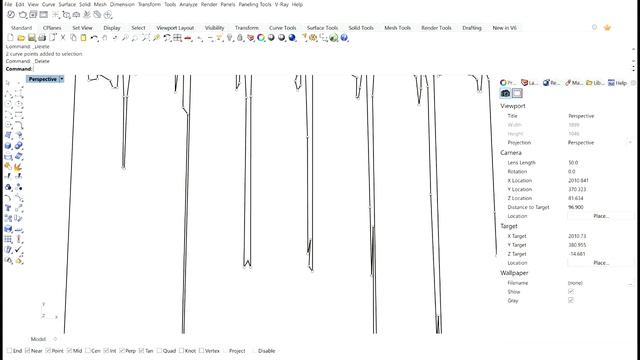Image resolution: width=640 pixels, height=360 pixels.
Task: Open the V-Ray menu
Action: (x=282, y=4)
